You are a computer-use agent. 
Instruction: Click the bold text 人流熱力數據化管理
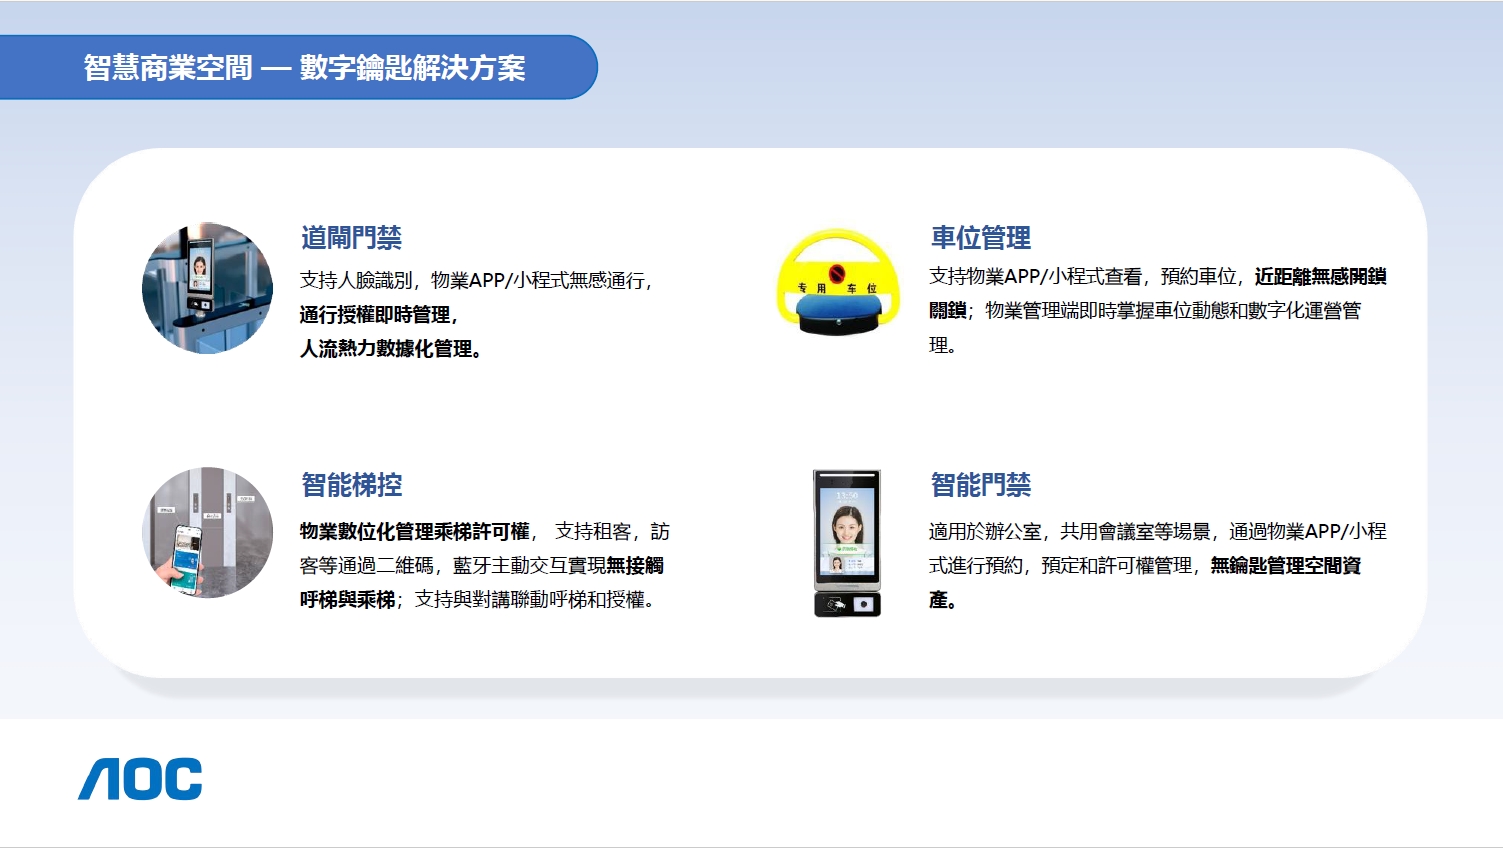pyautogui.click(x=388, y=349)
